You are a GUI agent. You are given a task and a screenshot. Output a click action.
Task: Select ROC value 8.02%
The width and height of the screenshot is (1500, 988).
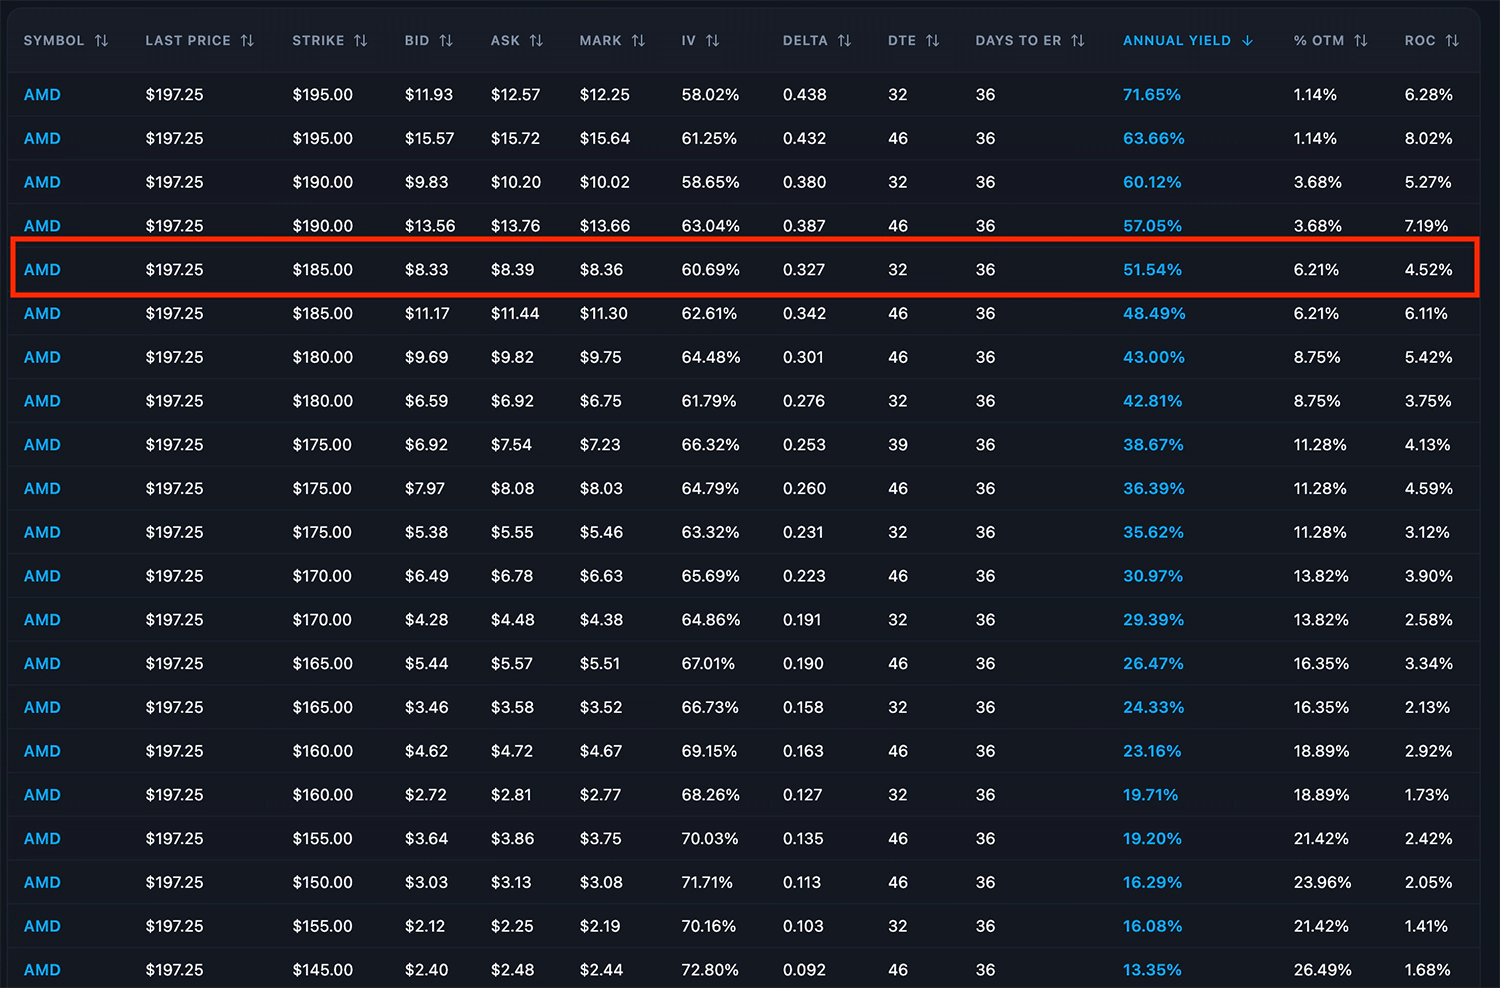click(1428, 139)
